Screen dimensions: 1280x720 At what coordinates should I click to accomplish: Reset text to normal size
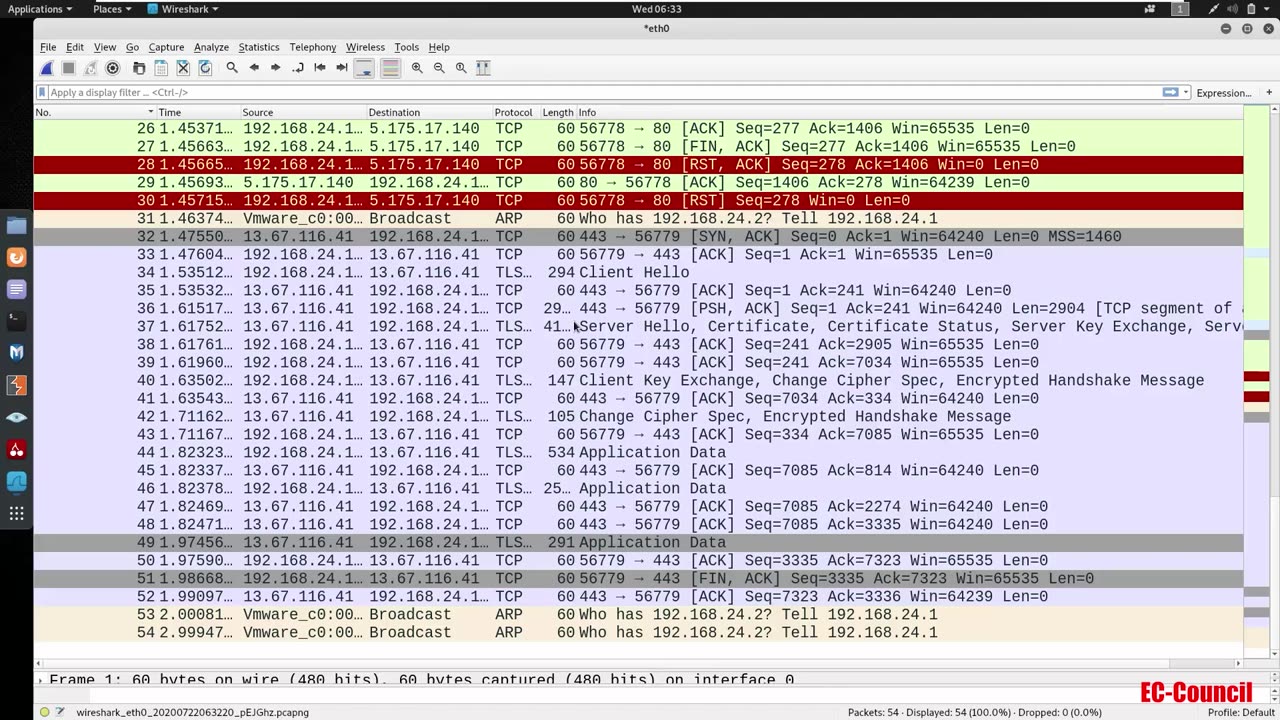click(461, 68)
